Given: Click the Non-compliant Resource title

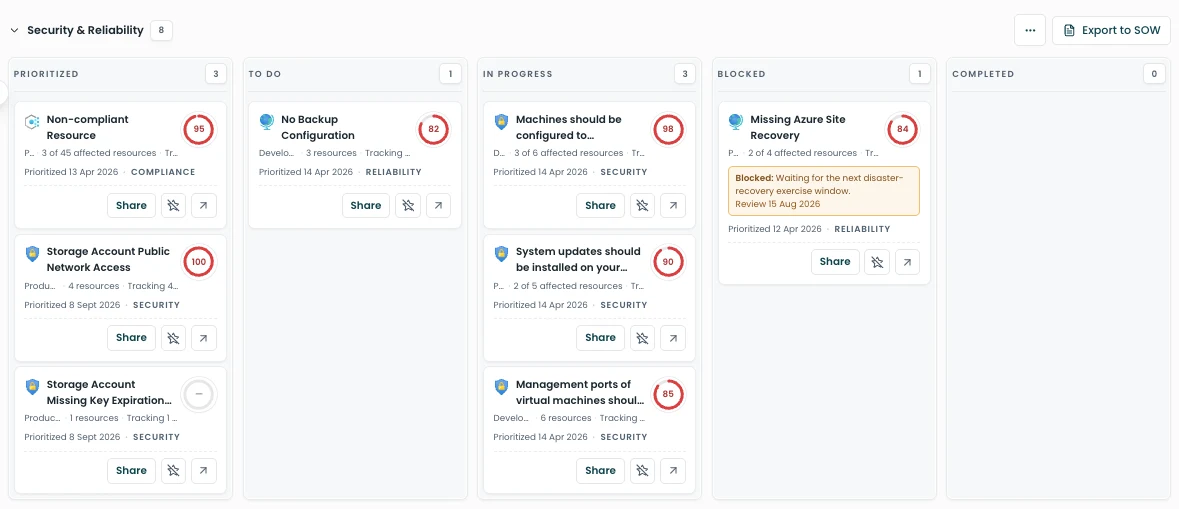Looking at the screenshot, I should click(x=88, y=127).
